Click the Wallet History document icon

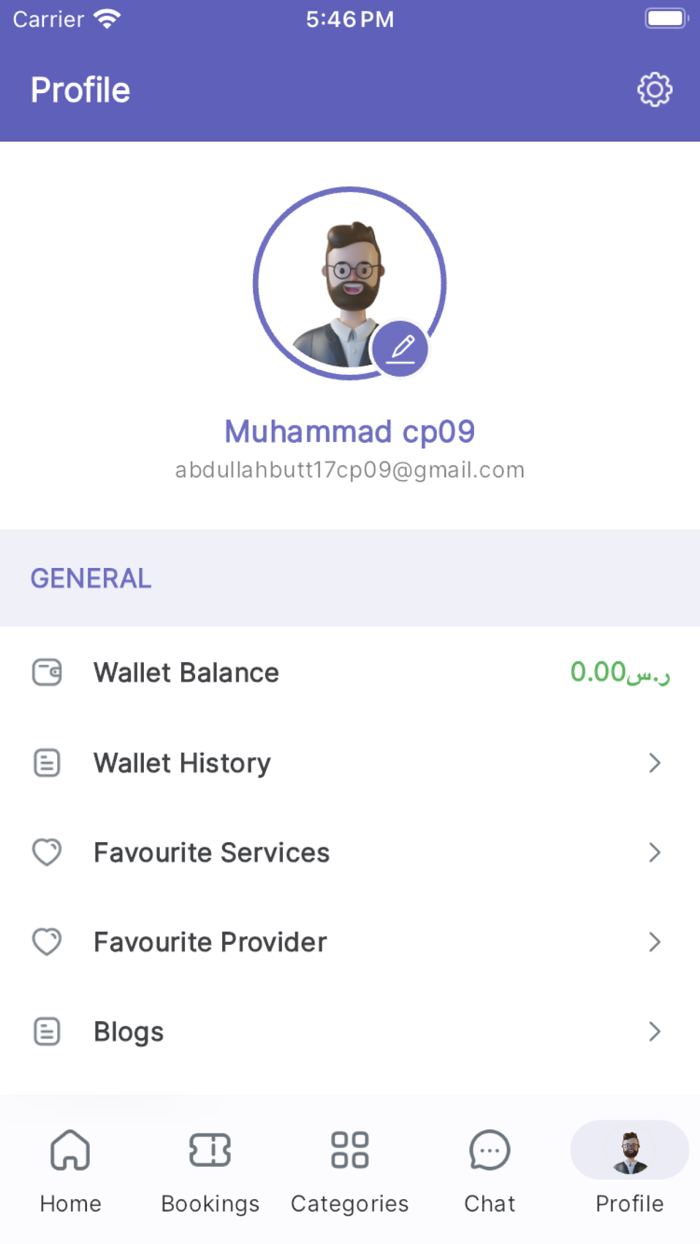pyautogui.click(x=47, y=762)
